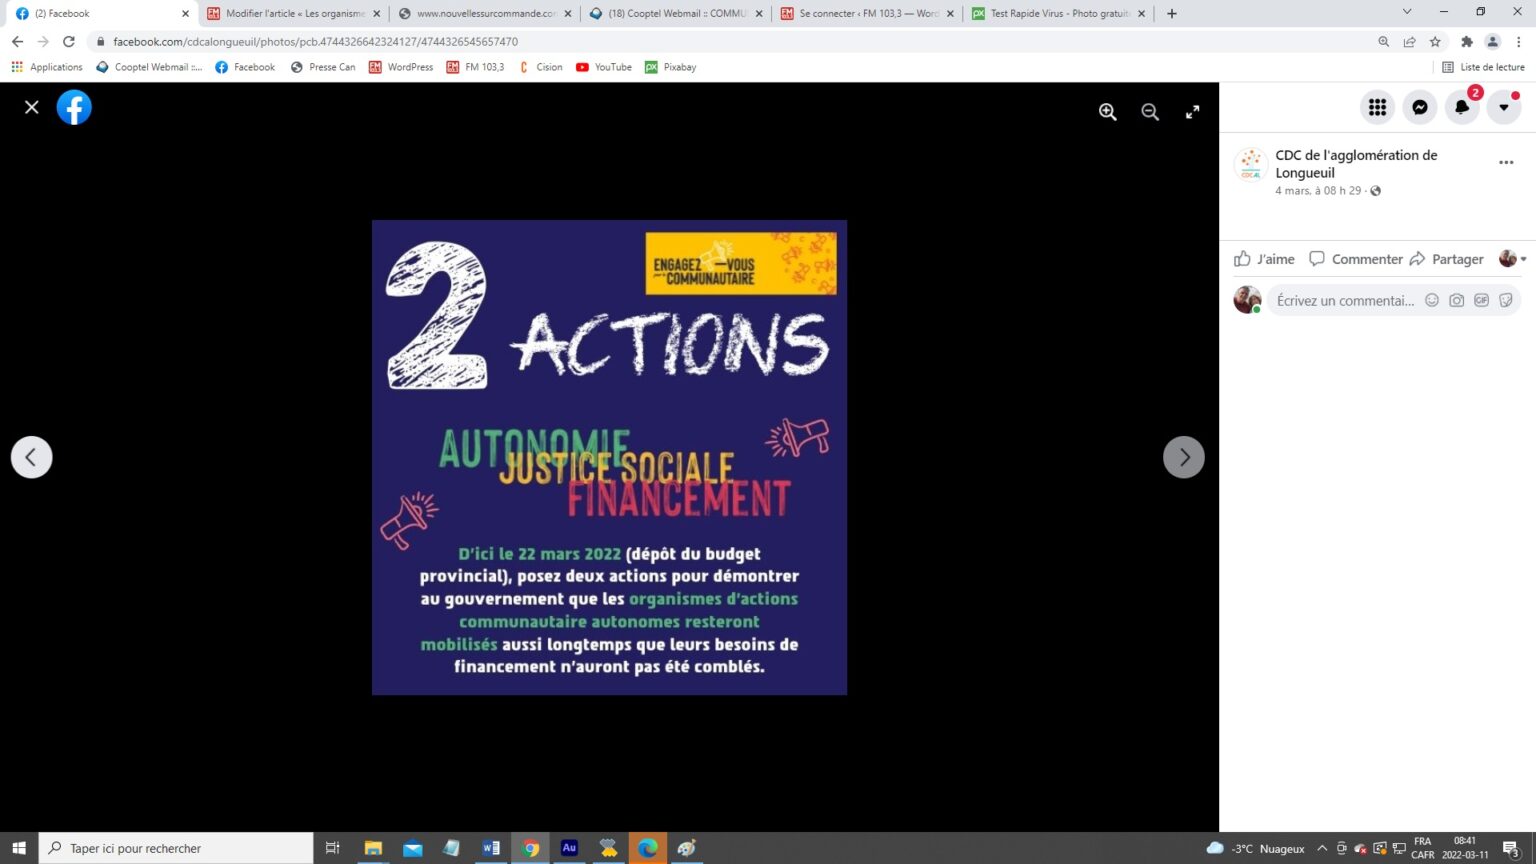Click Partager to share the post
Image resolution: width=1536 pixels, height=864 pixels.
click(1446, 259)
